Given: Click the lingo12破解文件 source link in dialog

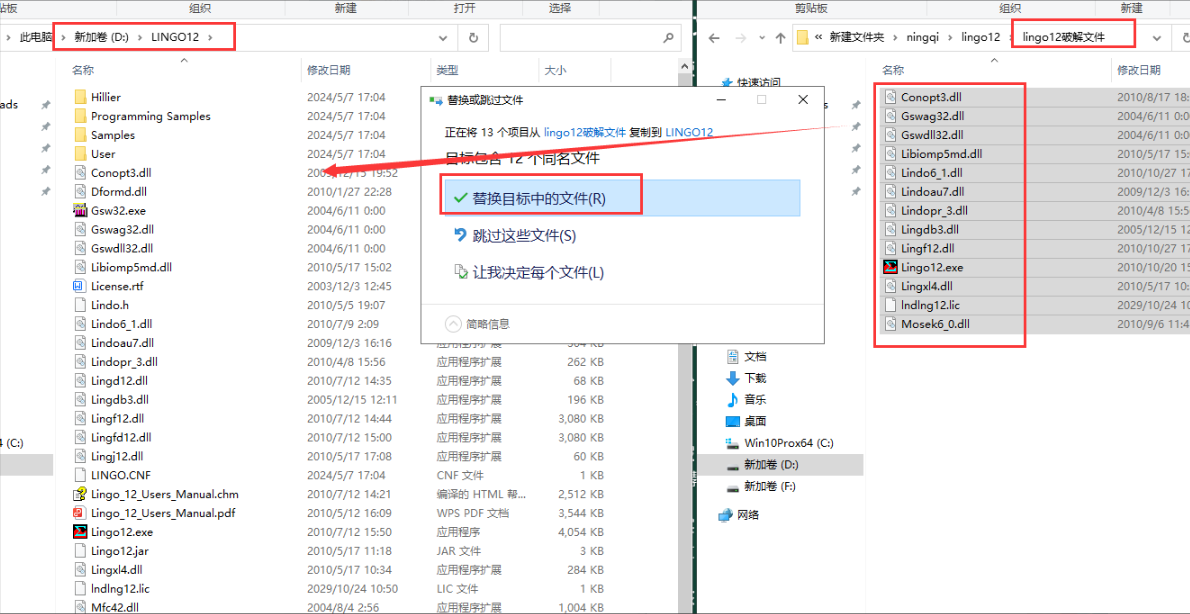Looking at the screenshot, I should pos(584,132).
